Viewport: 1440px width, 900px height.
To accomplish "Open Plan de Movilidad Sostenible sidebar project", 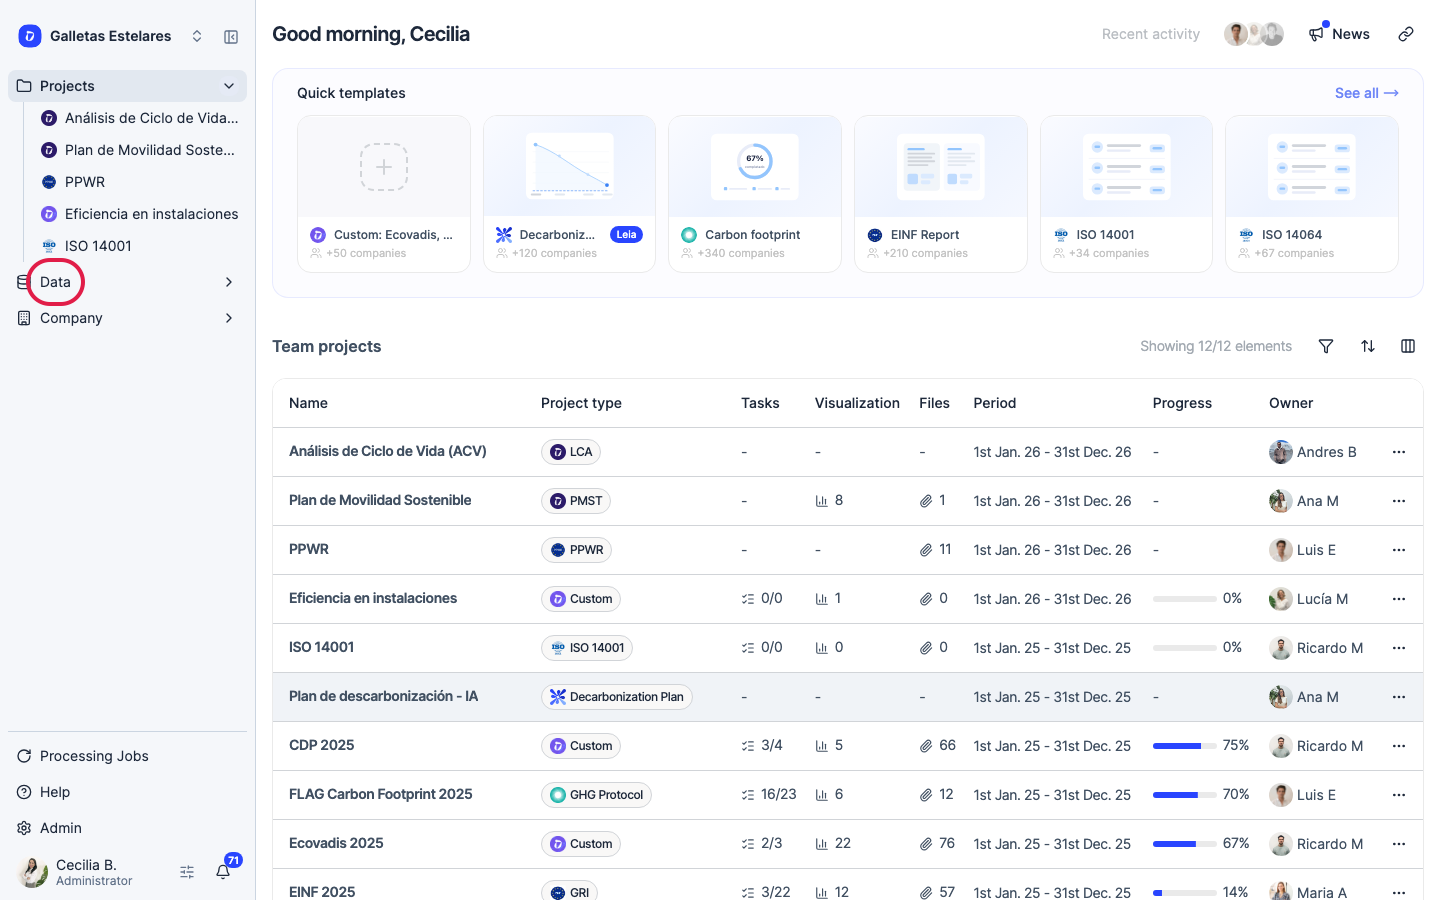I will point(140,150).
